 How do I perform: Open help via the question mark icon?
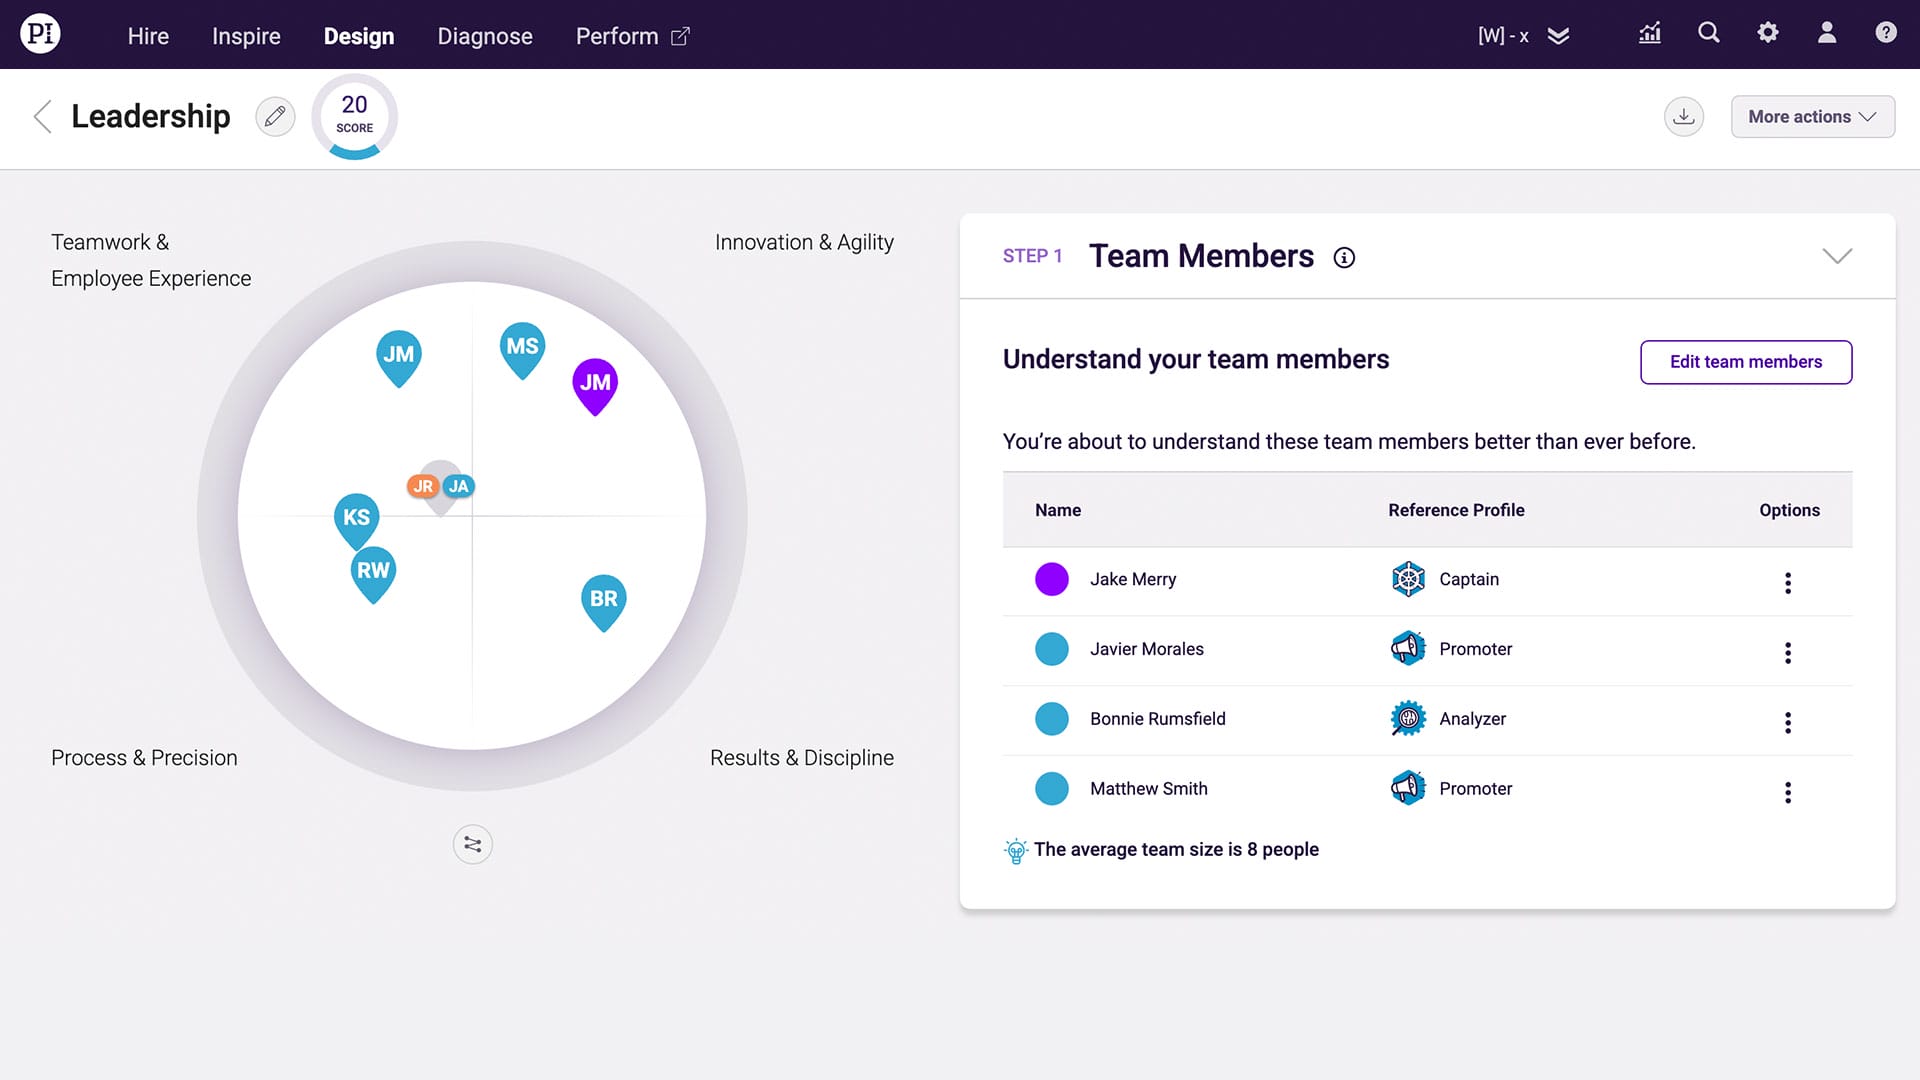[1885, 33]
